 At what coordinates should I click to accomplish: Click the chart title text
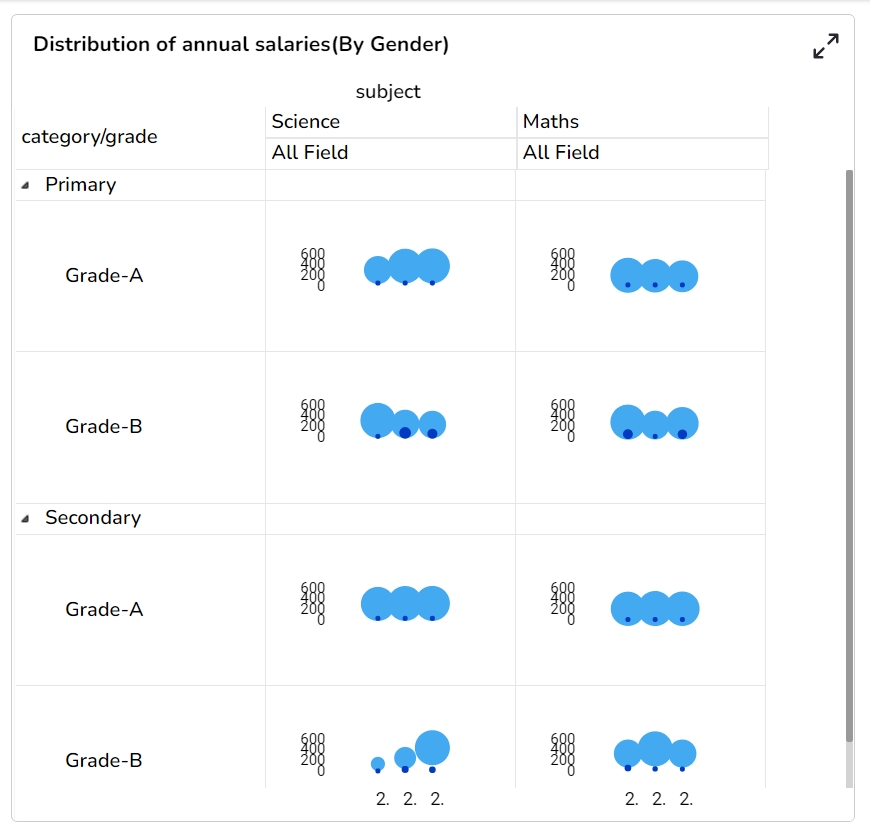[241, 45]
